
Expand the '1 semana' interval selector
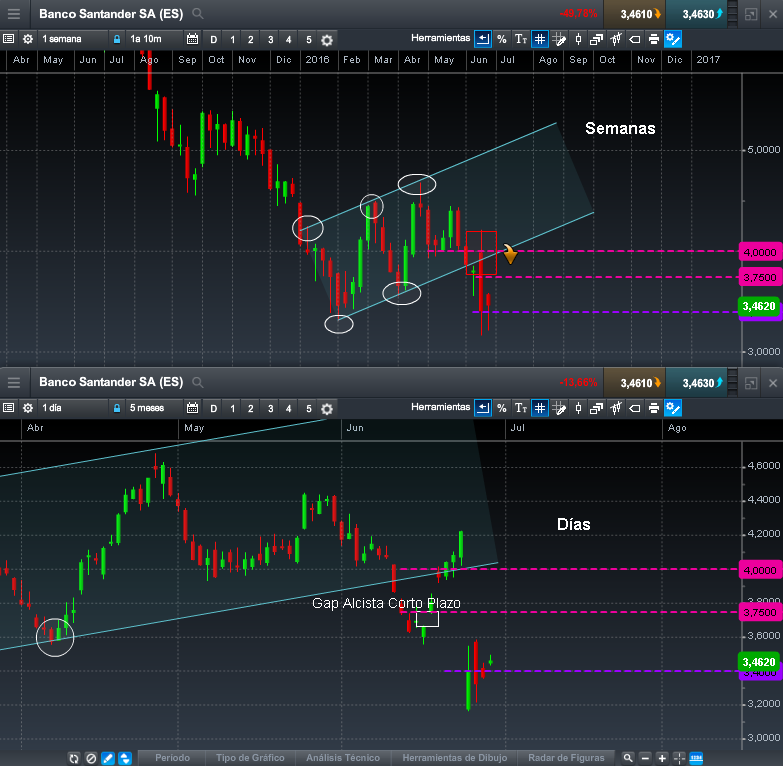[x=73, y=39]
